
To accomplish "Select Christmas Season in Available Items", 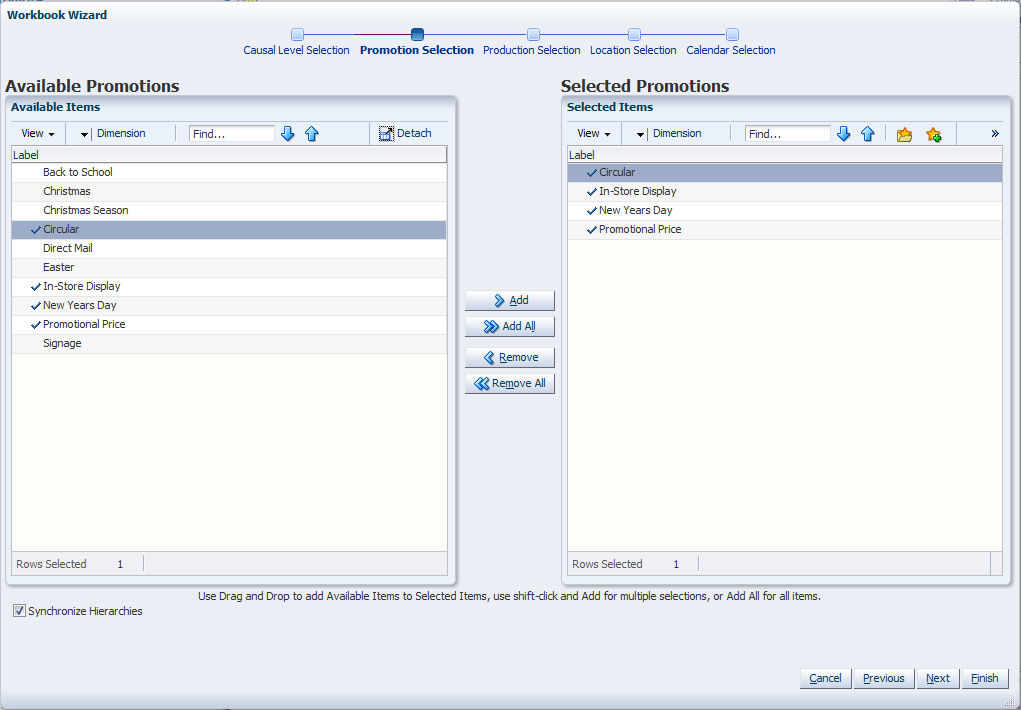I will pyautogui.click(x=229, y=210).
